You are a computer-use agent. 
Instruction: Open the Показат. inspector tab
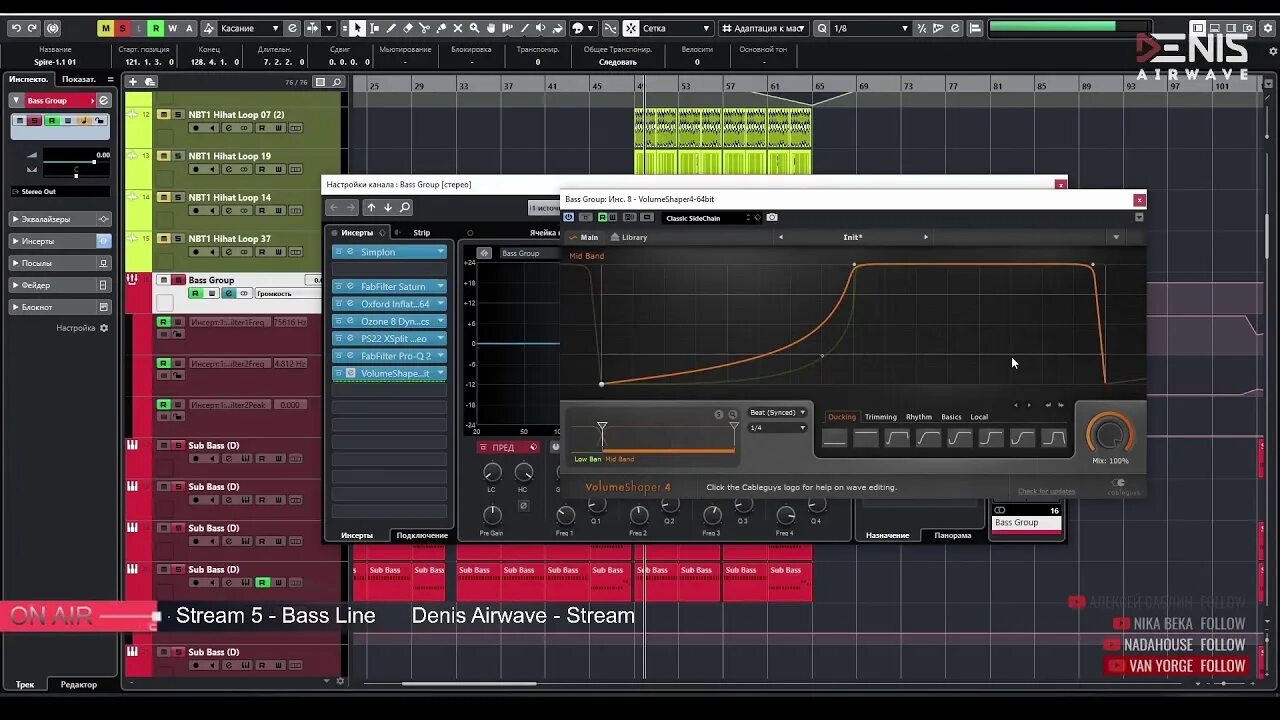pyautogui.click(x=79, y=79)
